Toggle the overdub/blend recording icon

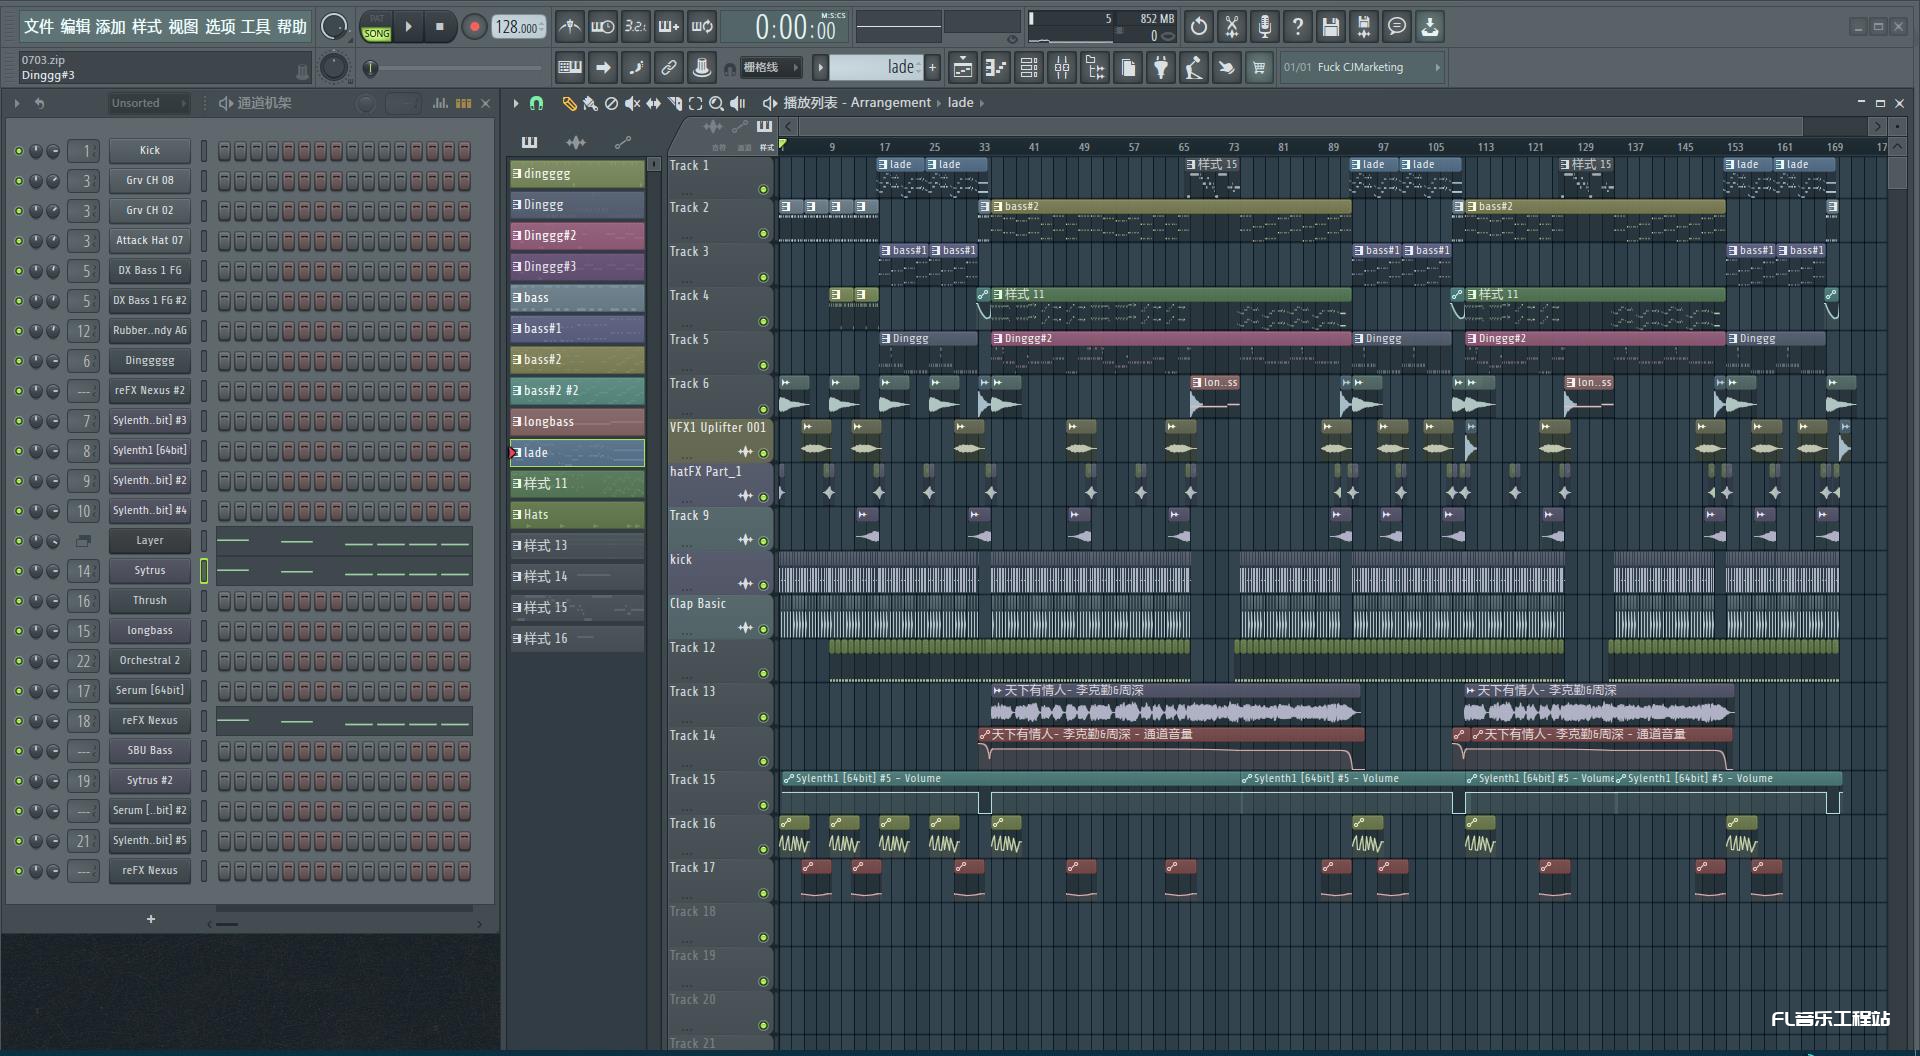(x=669, y=27)
